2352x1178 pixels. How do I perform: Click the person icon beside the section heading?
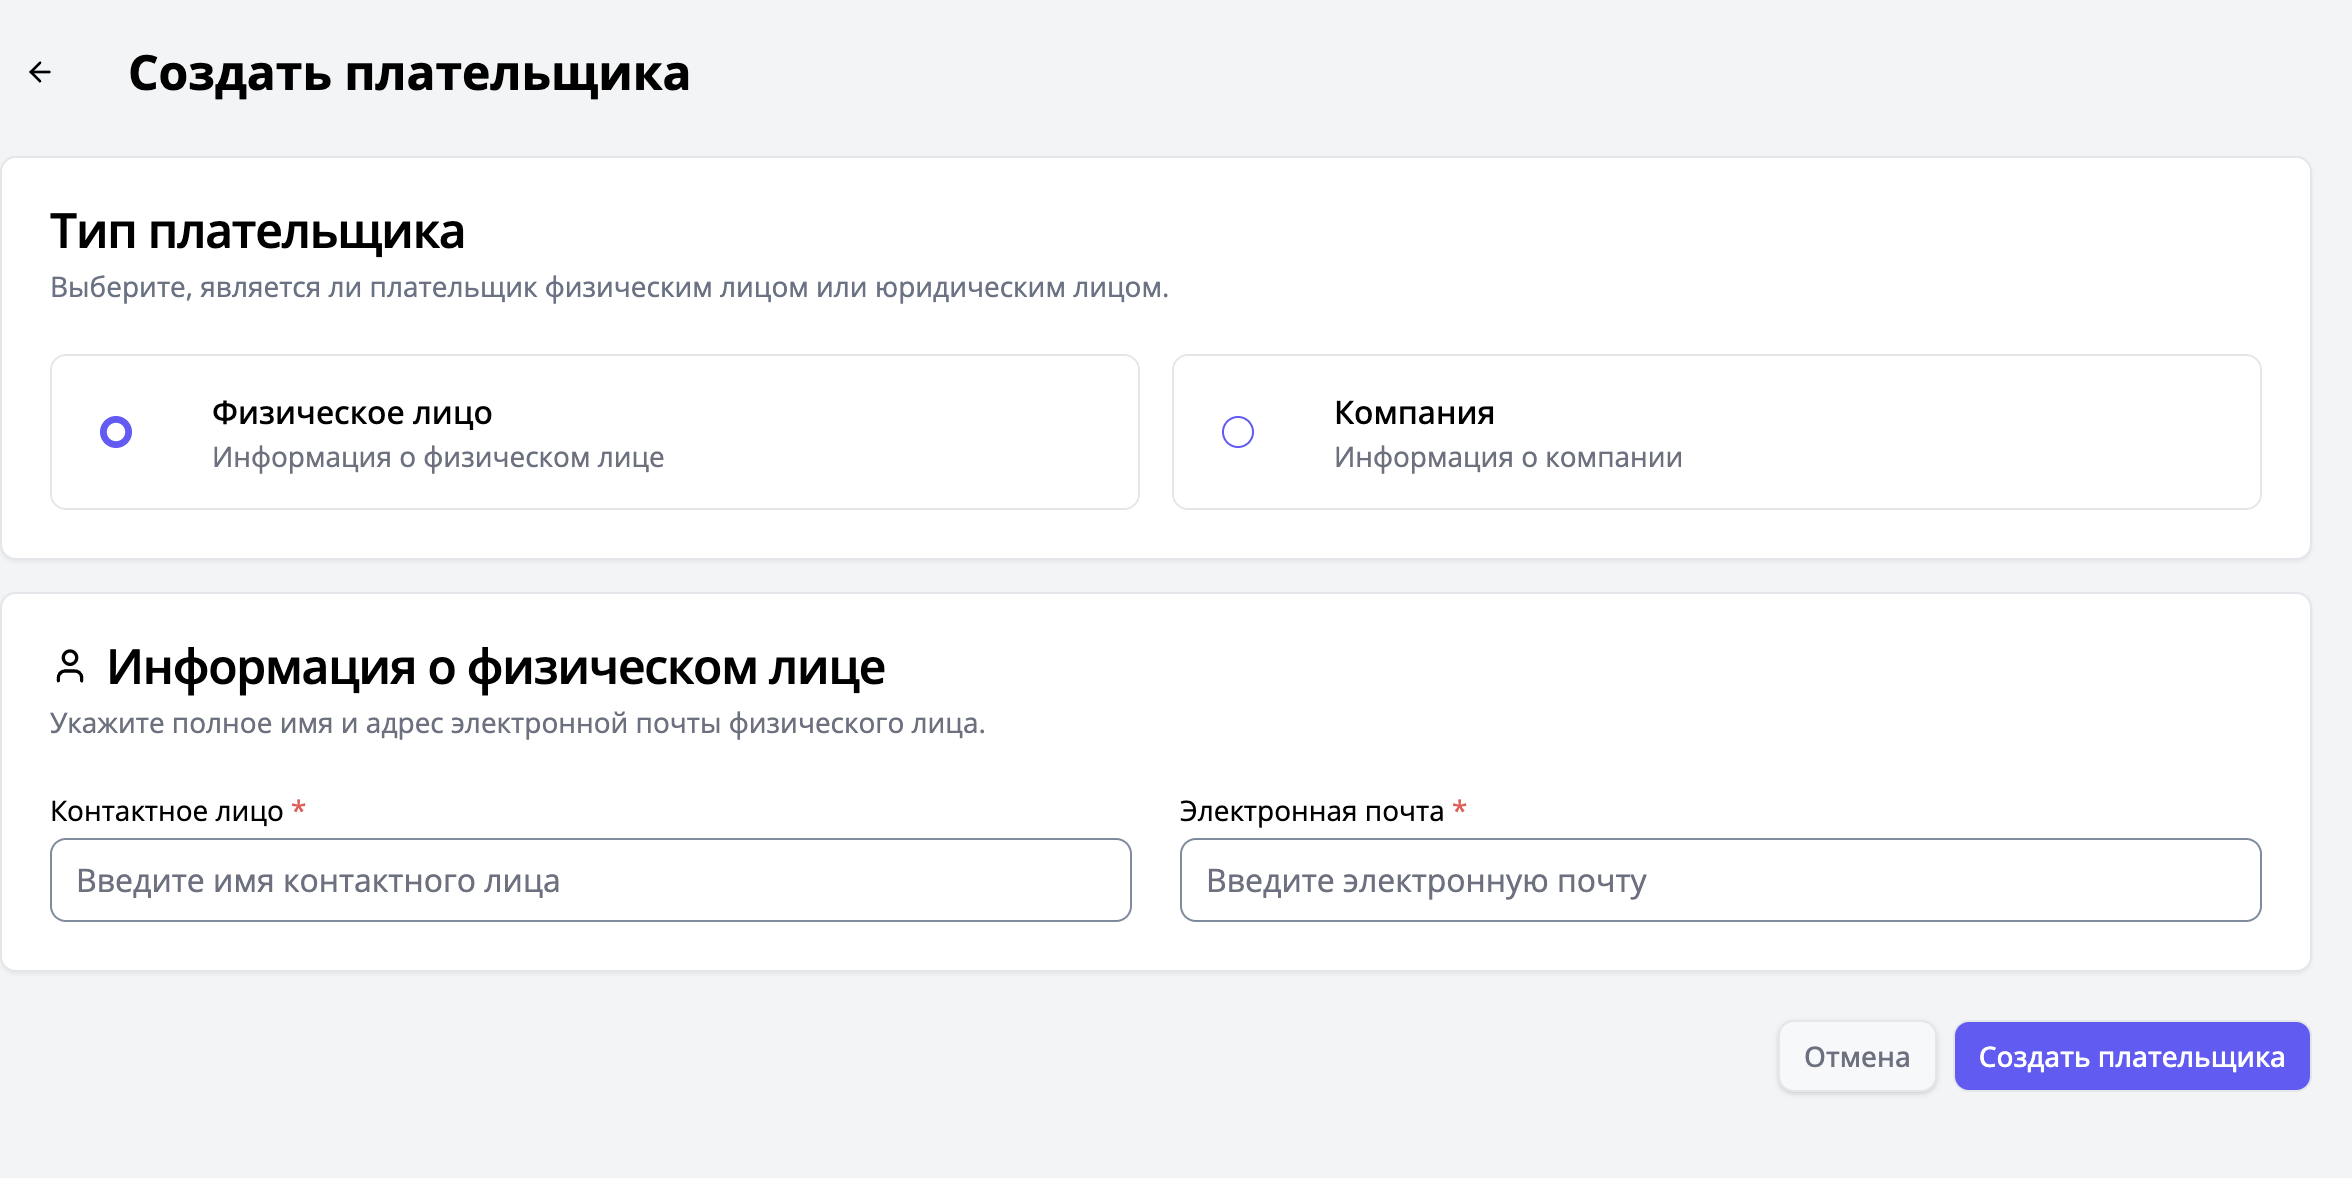click(70, 667)
